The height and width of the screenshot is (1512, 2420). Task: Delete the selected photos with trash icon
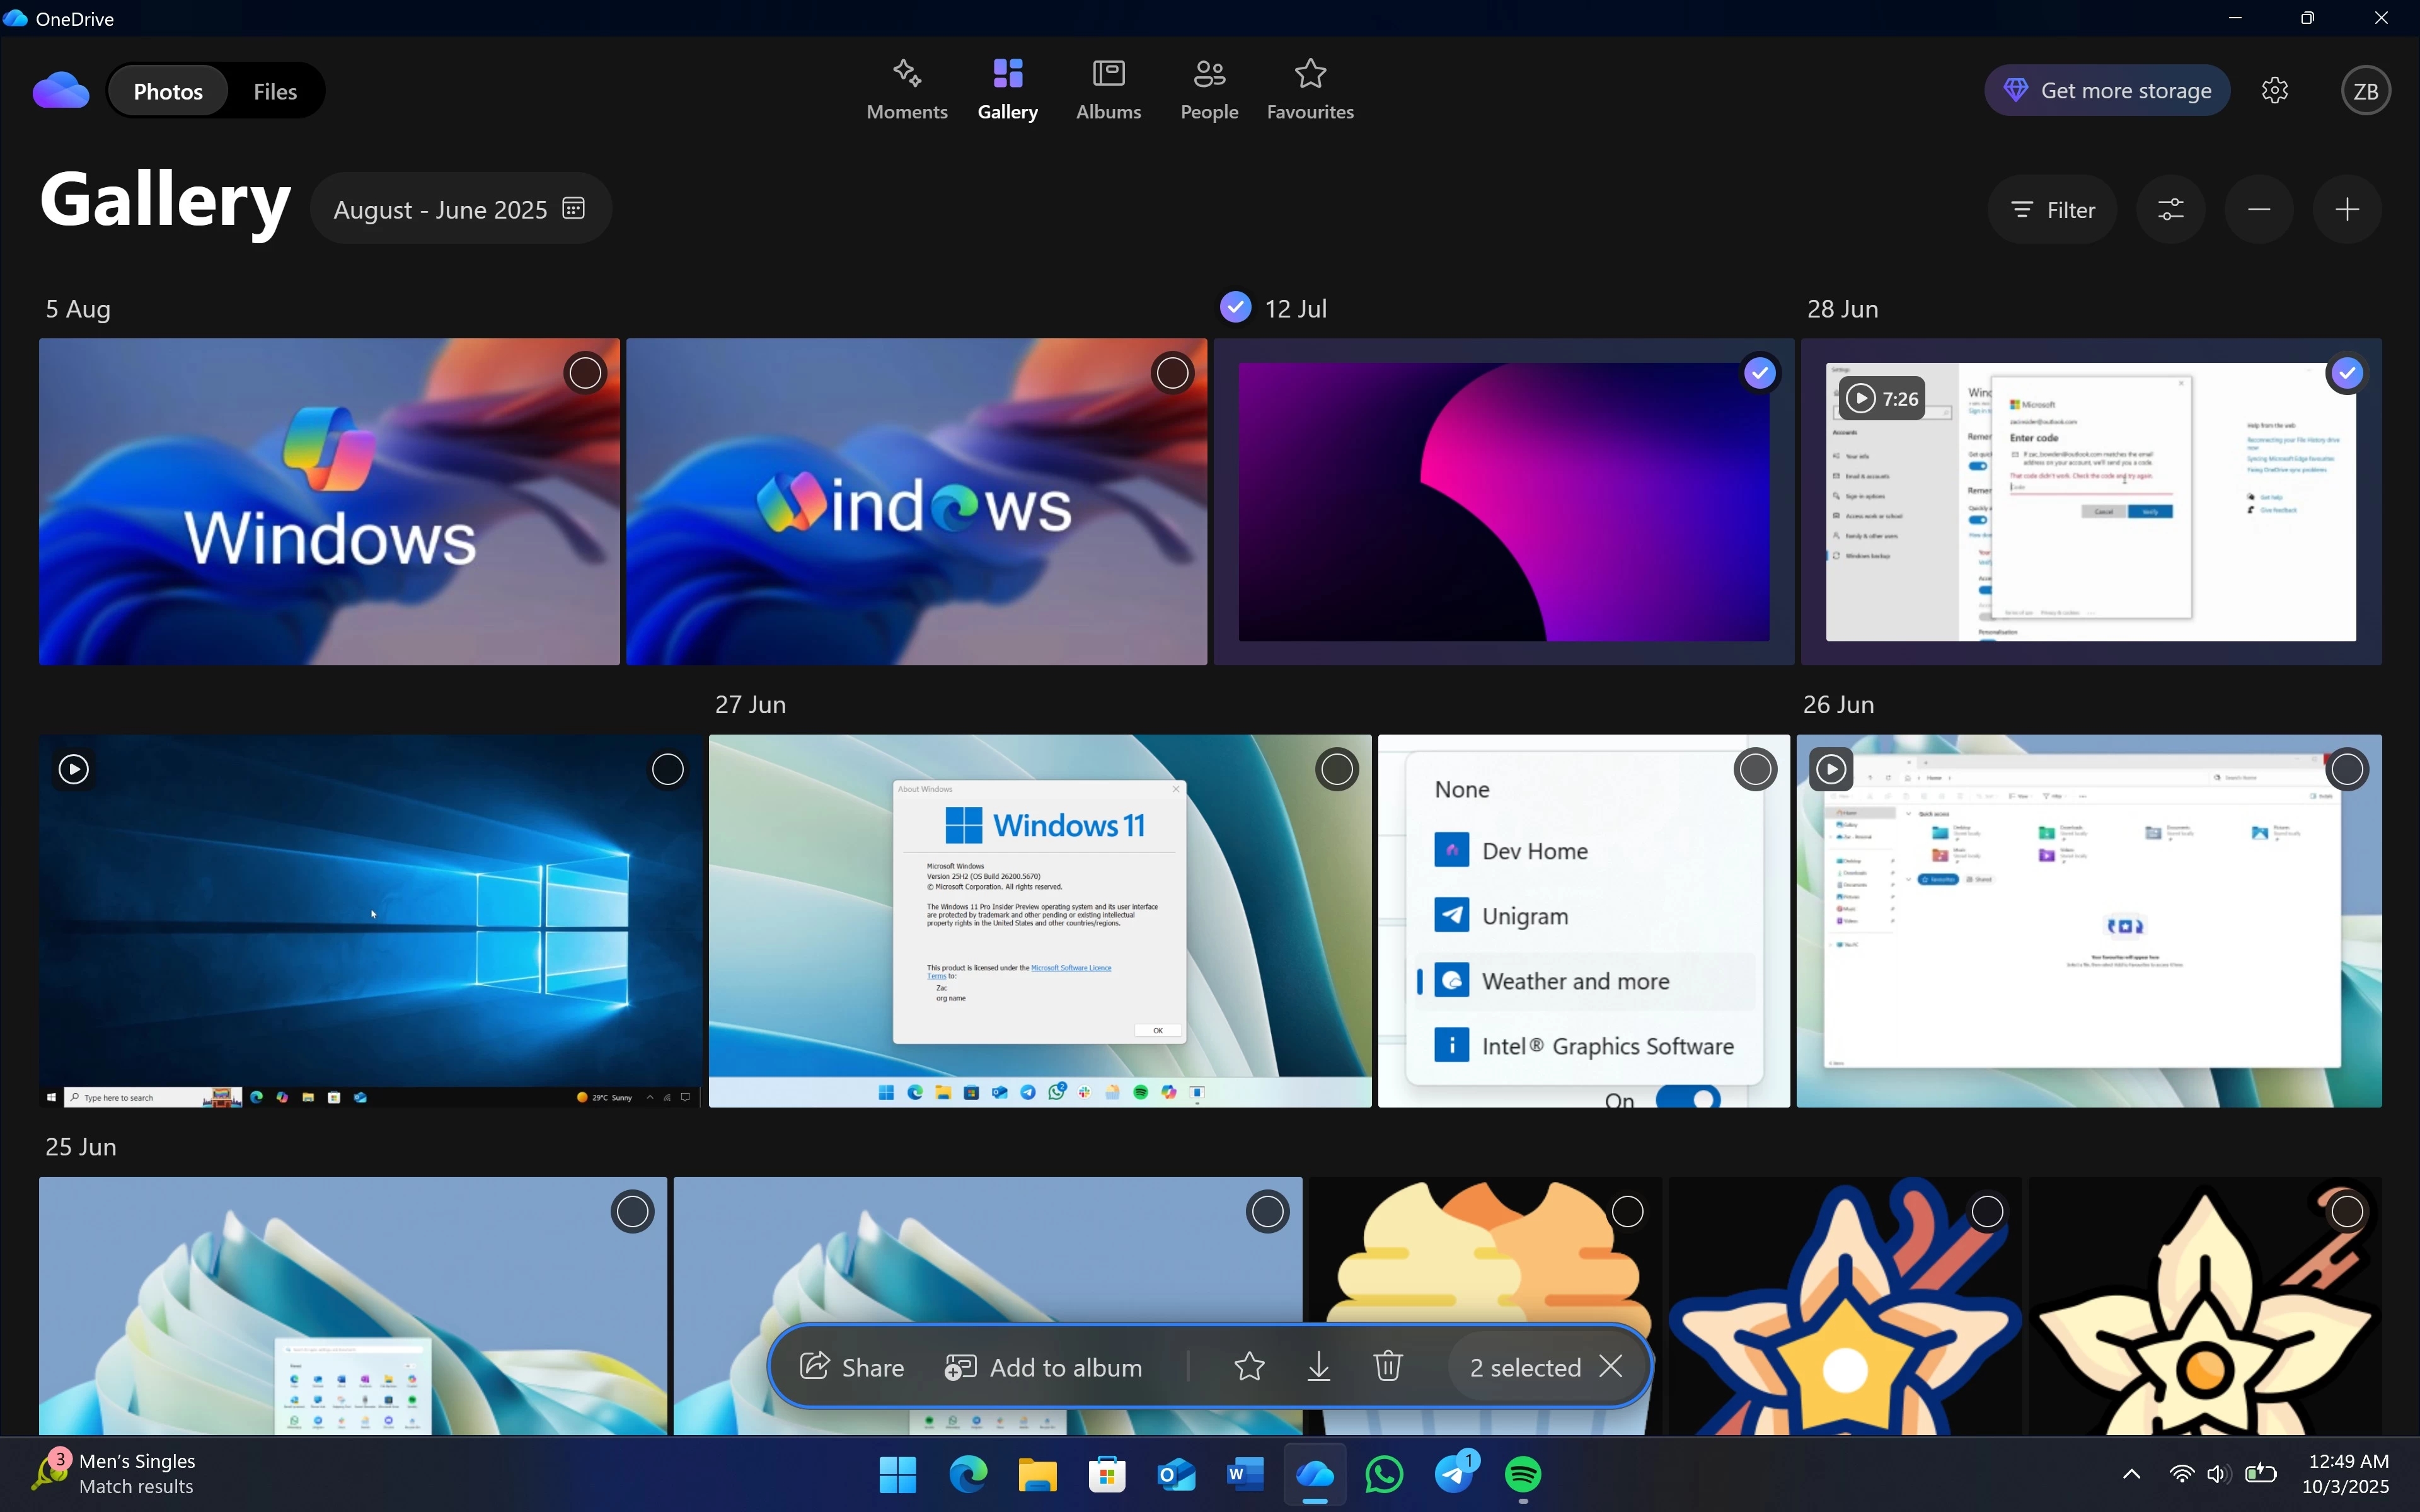[1388, 1366]
